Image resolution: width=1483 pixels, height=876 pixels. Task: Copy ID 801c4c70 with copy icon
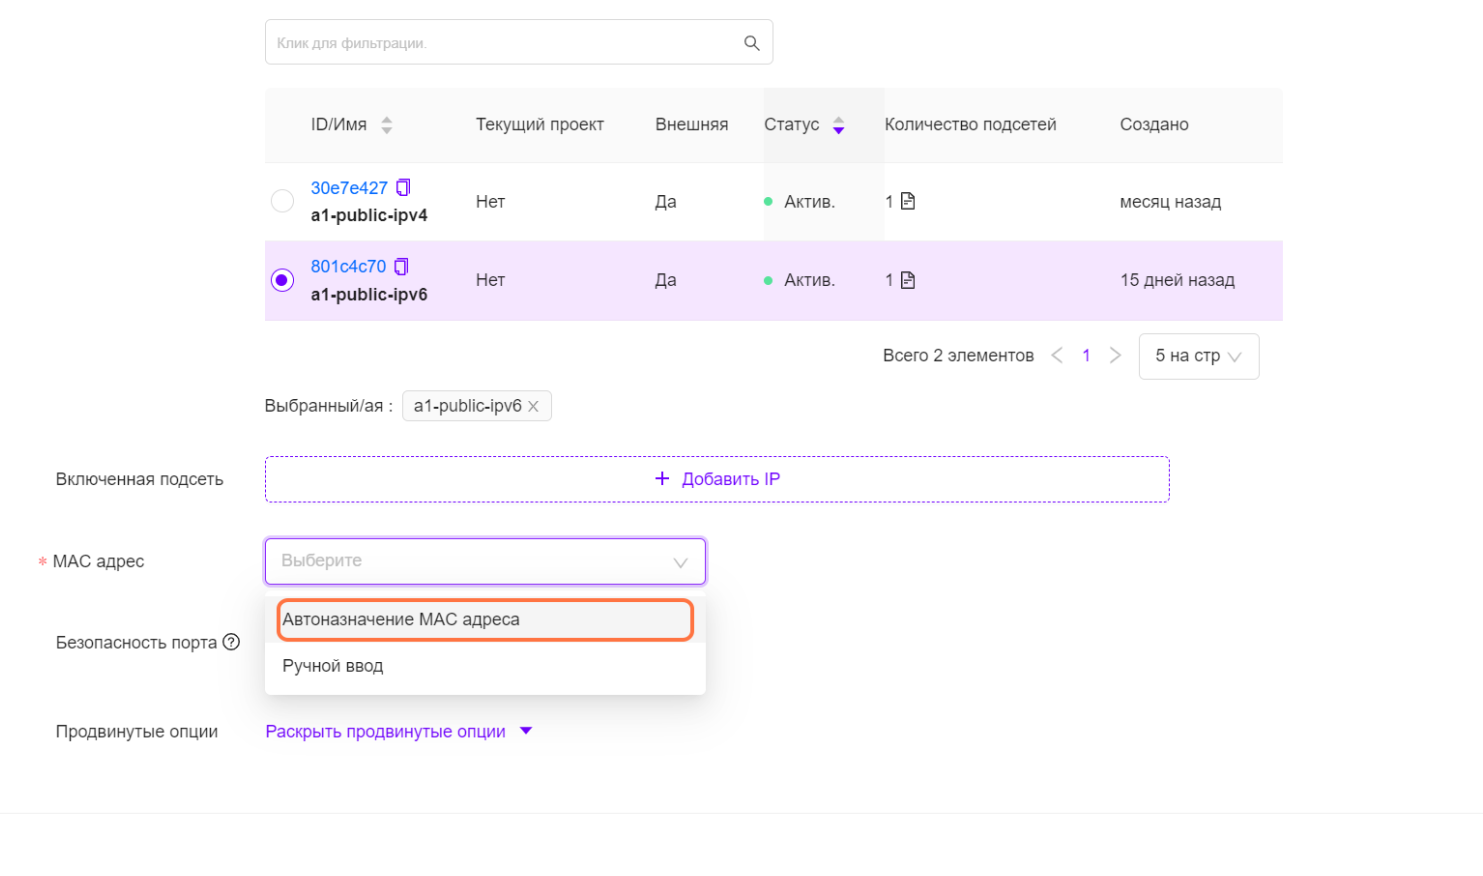click(x=401, y=266)
